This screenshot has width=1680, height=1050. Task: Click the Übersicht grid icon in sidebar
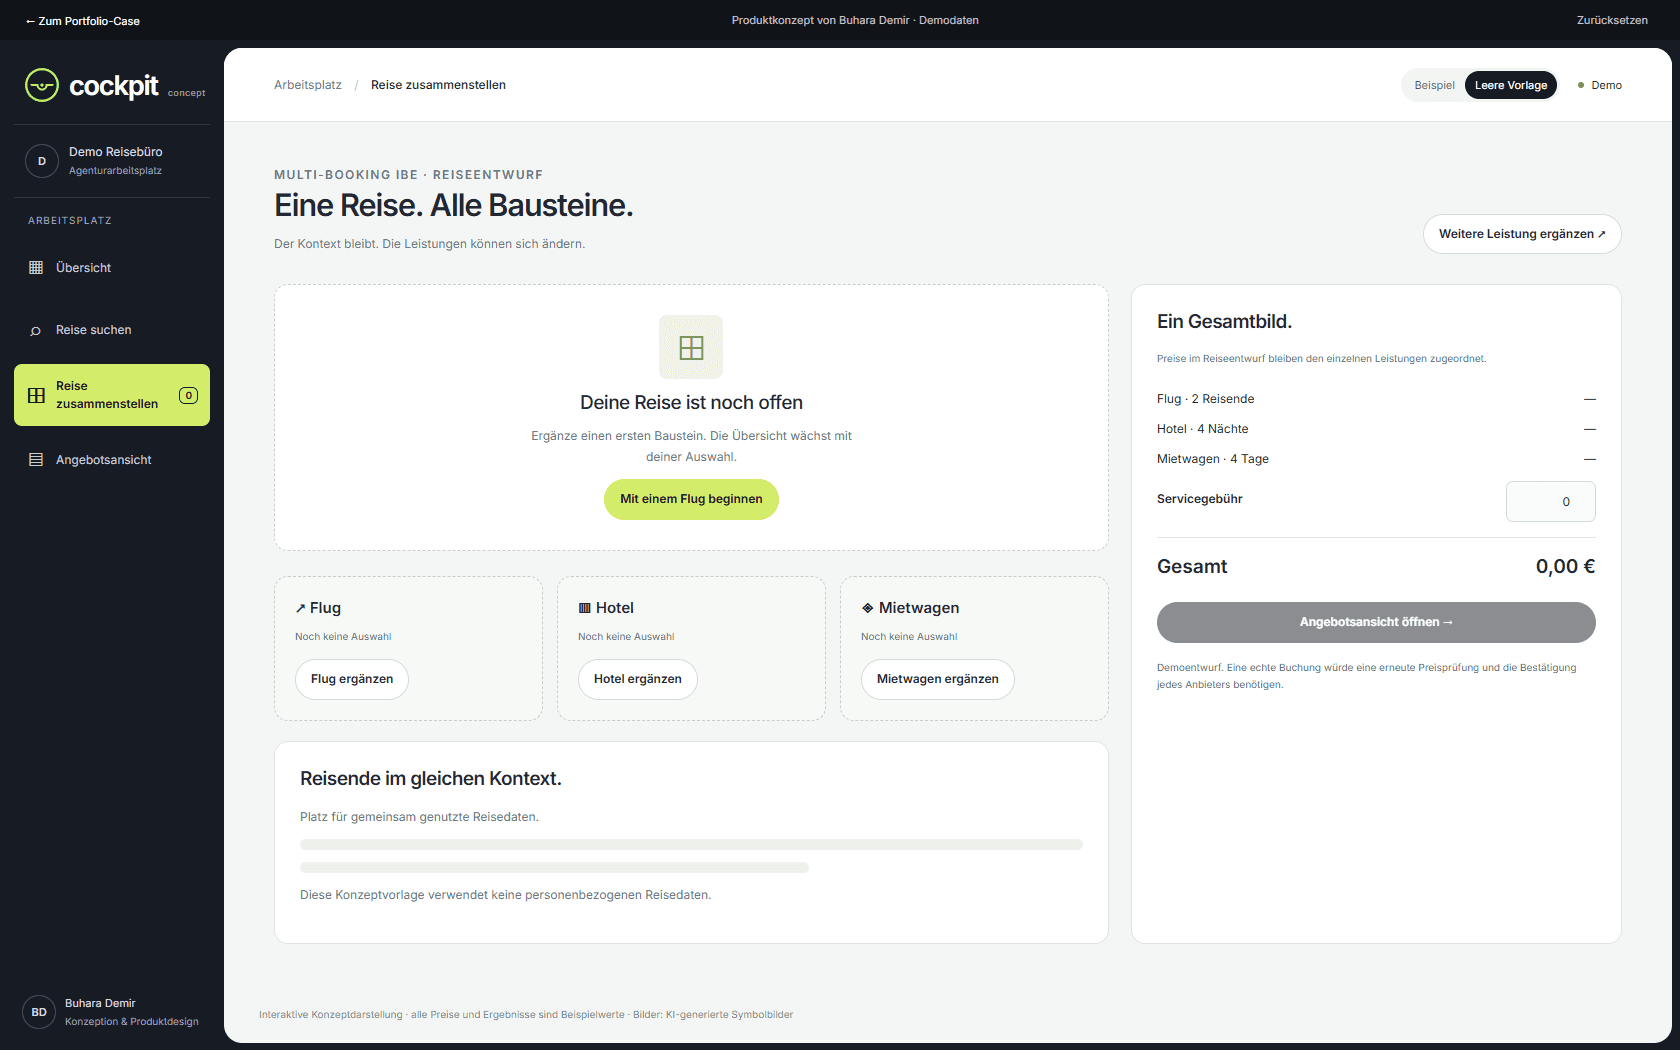36,267
